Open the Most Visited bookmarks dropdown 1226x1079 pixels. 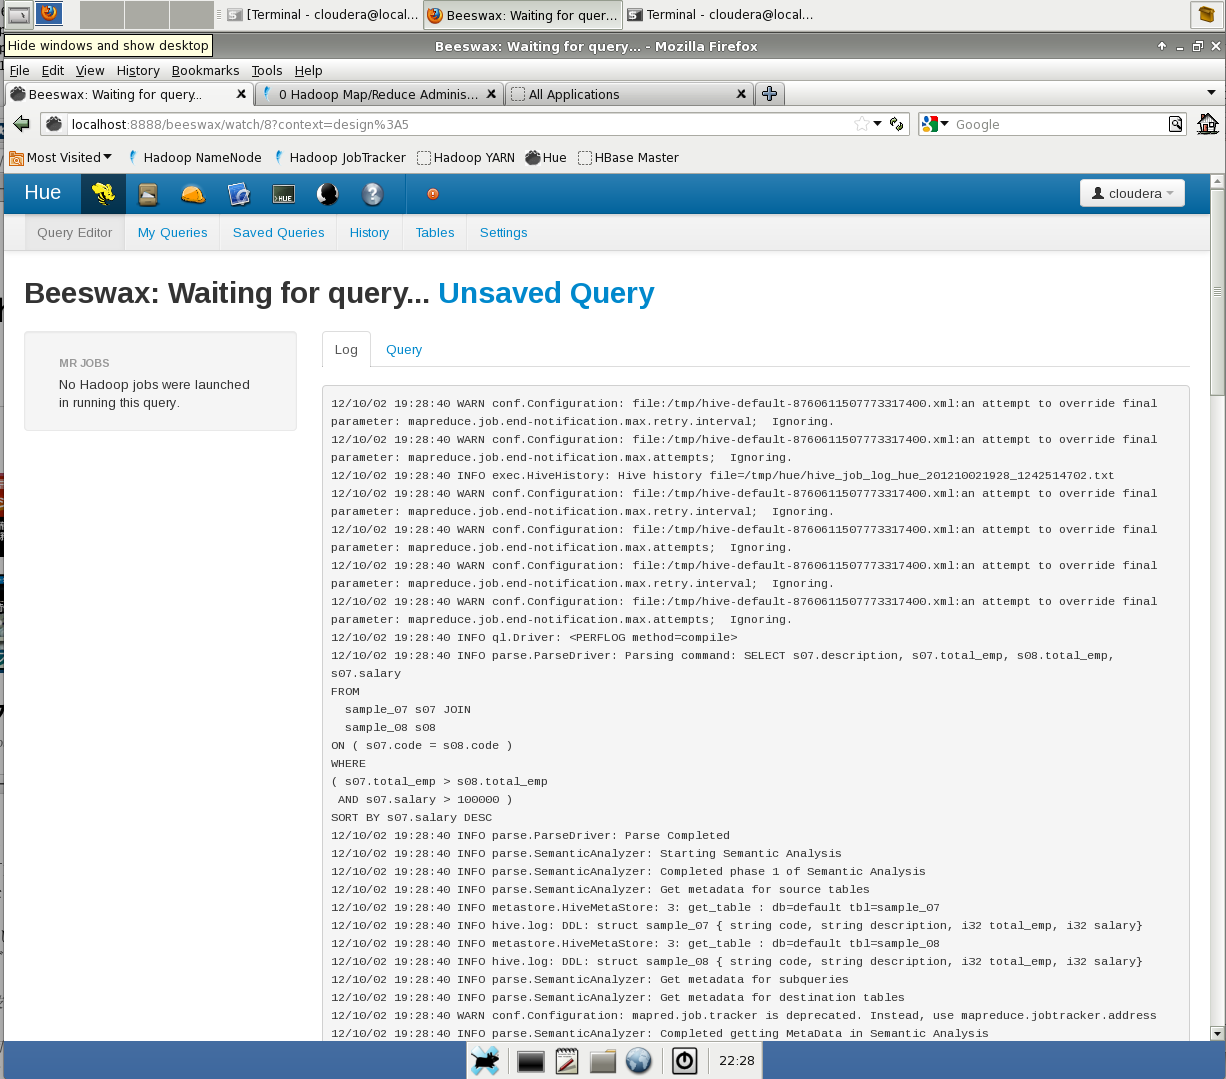(61, 157)
